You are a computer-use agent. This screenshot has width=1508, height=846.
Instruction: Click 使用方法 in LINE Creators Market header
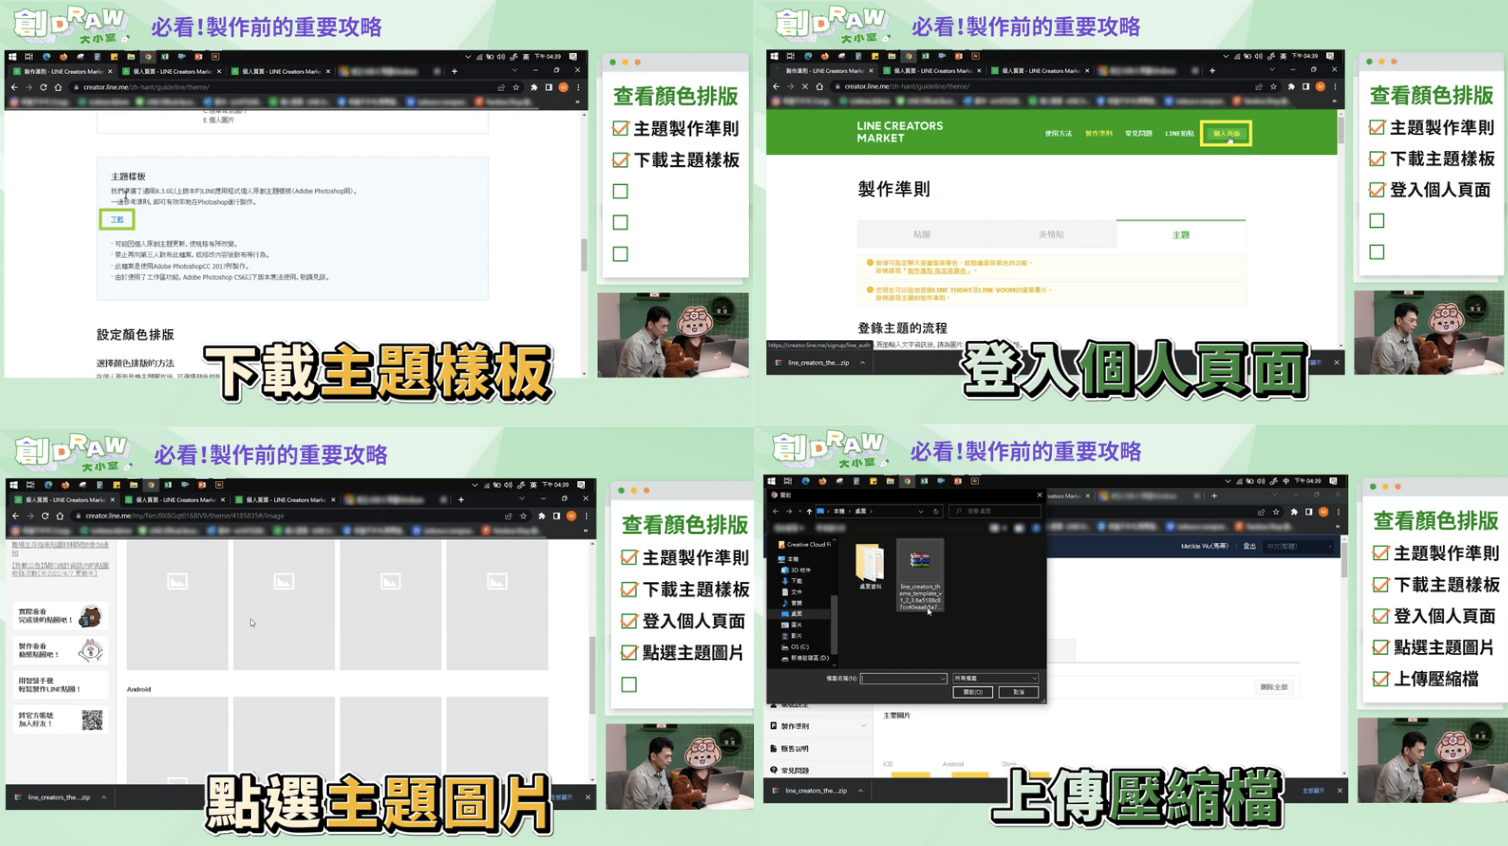[x=1058, y=133]
